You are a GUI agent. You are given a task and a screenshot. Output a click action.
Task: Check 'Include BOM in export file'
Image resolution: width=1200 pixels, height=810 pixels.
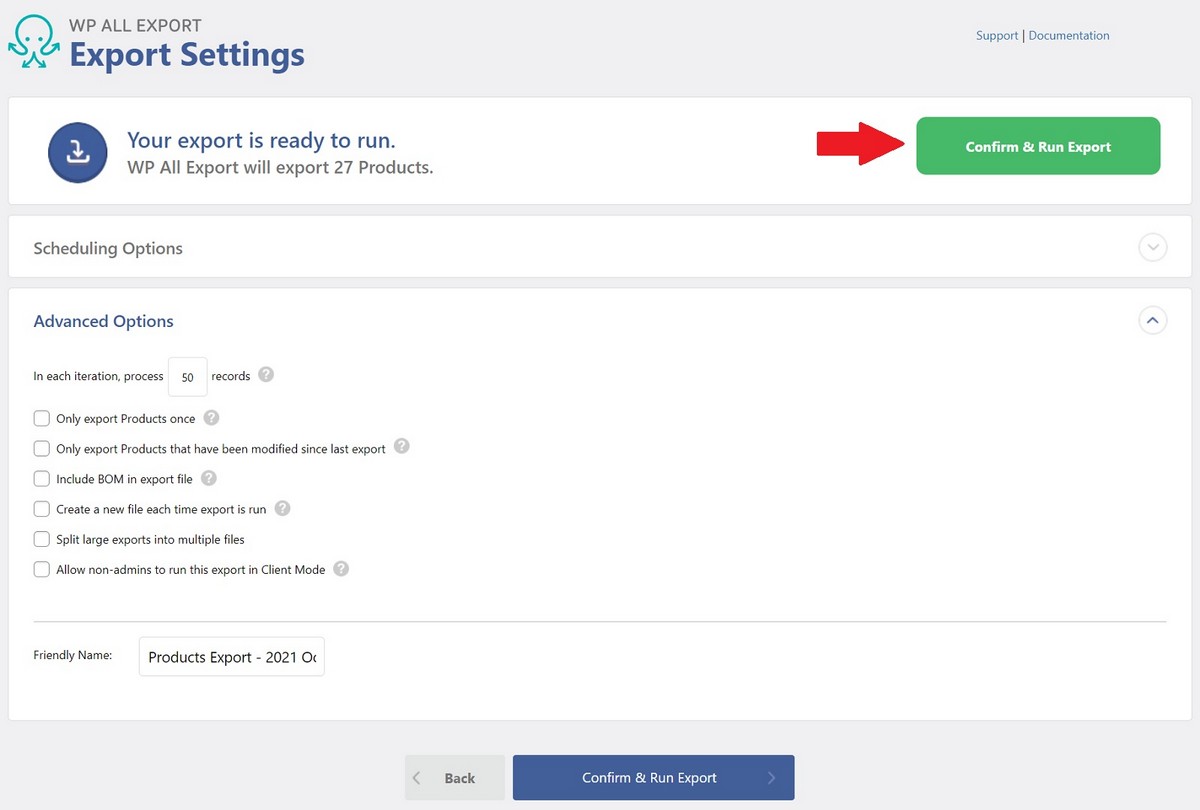click(41, 478)
